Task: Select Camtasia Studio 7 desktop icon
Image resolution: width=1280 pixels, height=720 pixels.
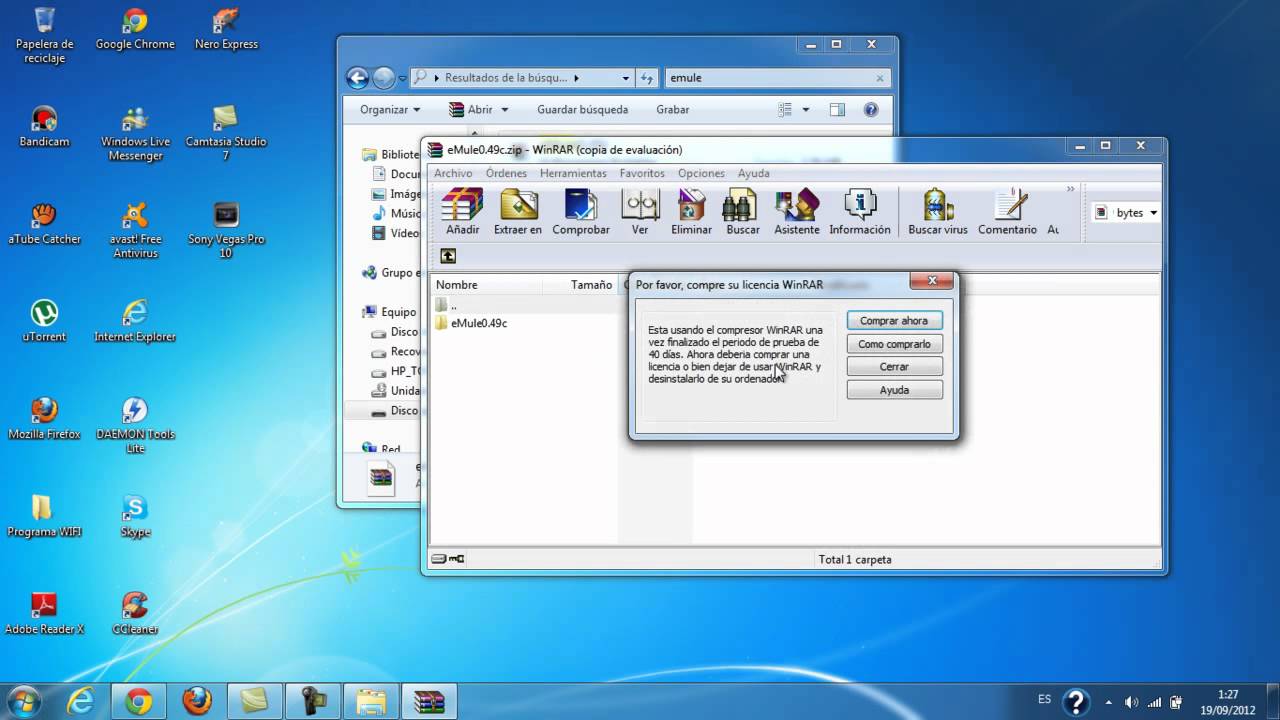Action: pyautogui.click(x=225, y=133)
